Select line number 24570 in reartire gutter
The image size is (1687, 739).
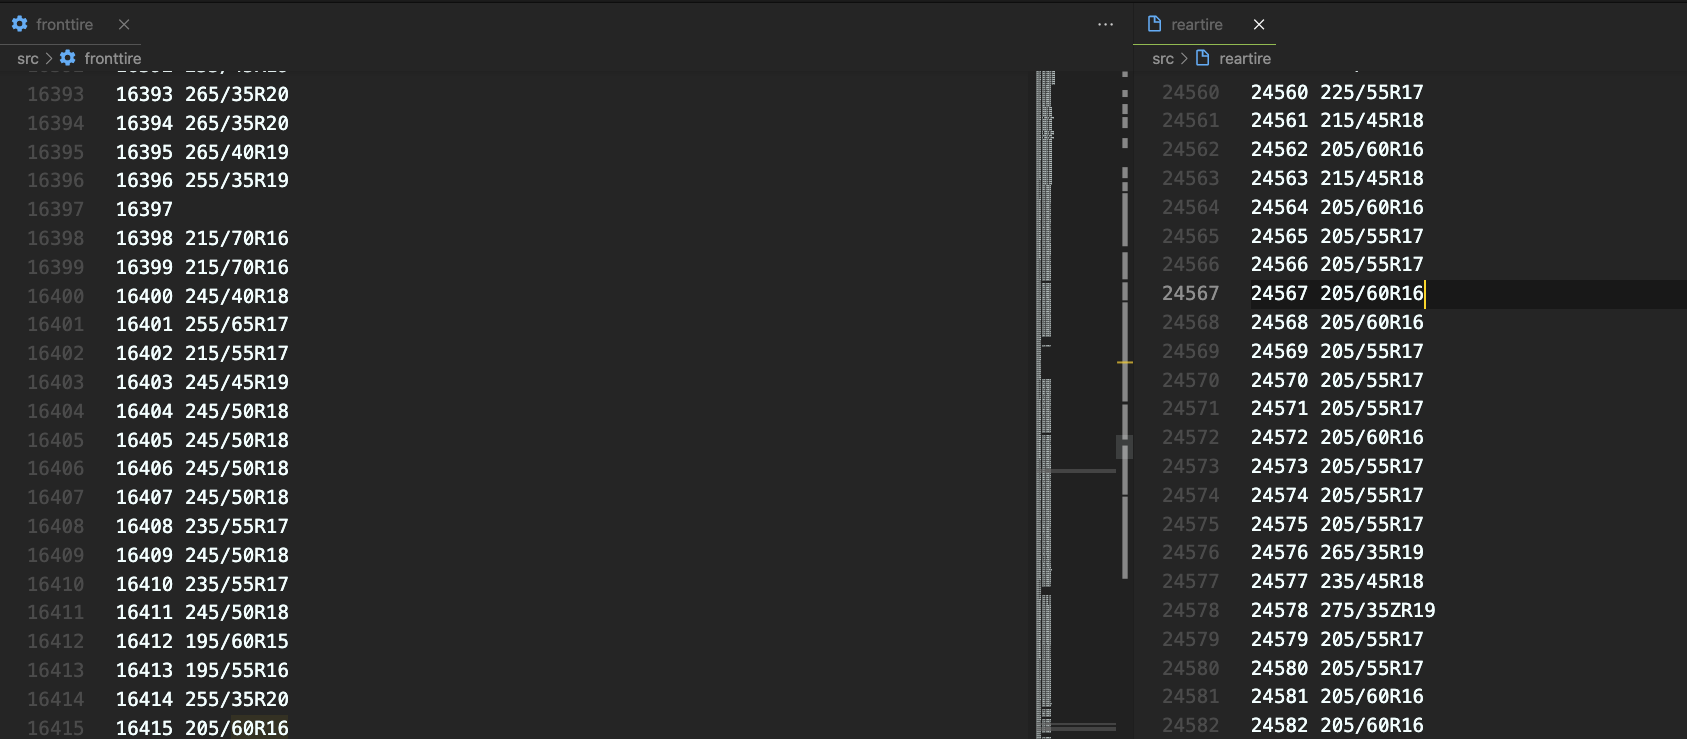point(1191,380)
